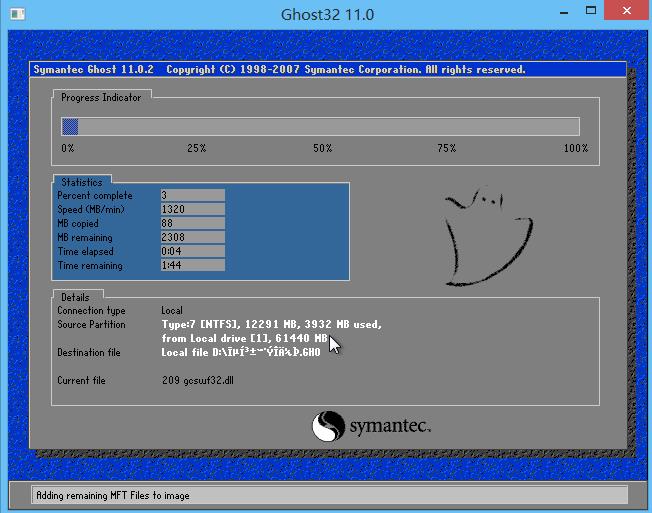
Task: Click the Percent complete label
Action: click(x=95, y=195)
